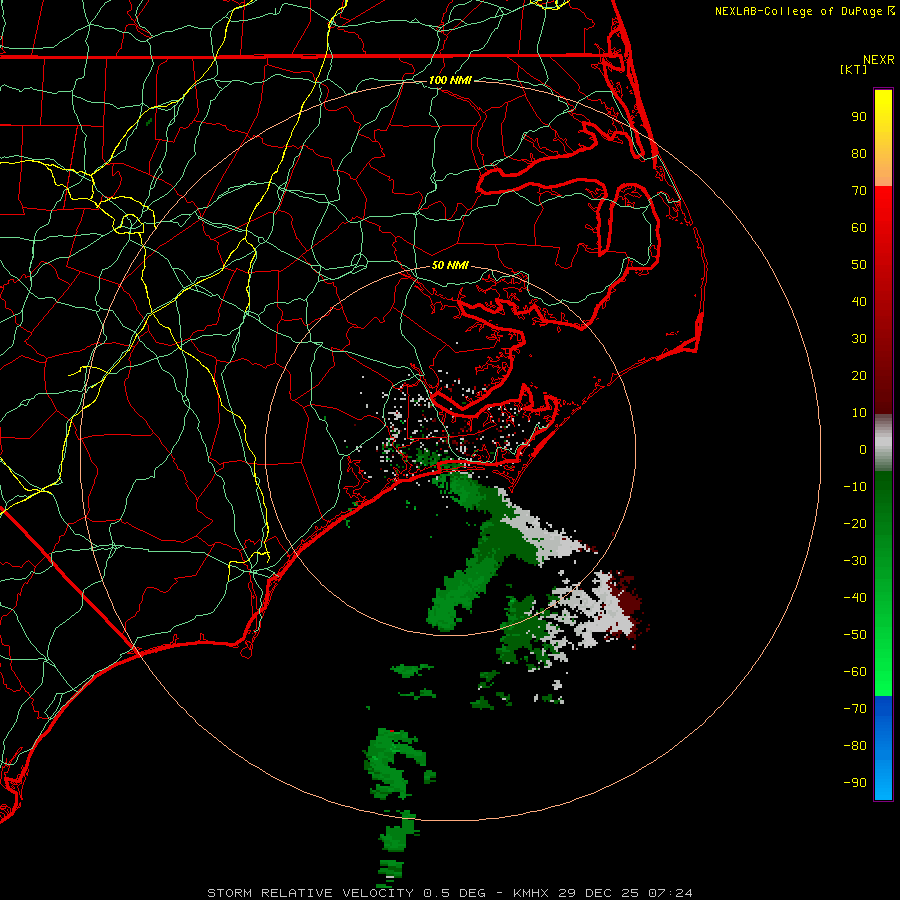900x900 pixels.
Task: Click the 07:24 timestamp in caption
Action: click(670, 893)
